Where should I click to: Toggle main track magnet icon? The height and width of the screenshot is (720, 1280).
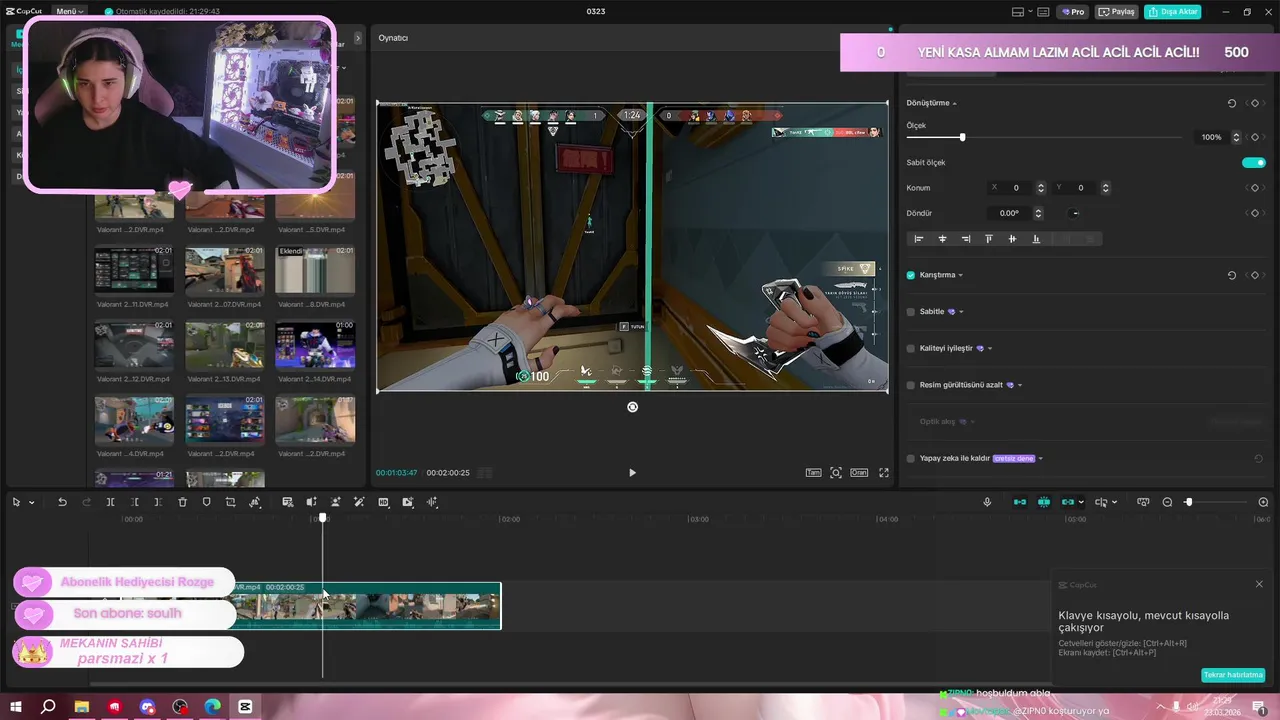[1020, 502]
